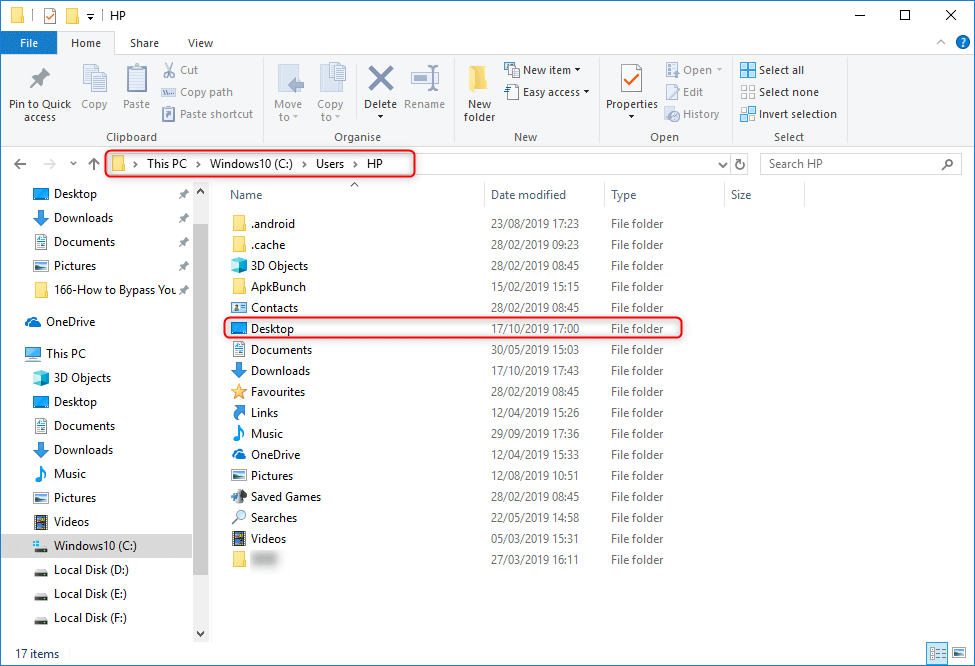Select Videos under This PC in navigation pane
This screenshot has width=975, height=666.
pyautogui.click(x=62, y=522)
